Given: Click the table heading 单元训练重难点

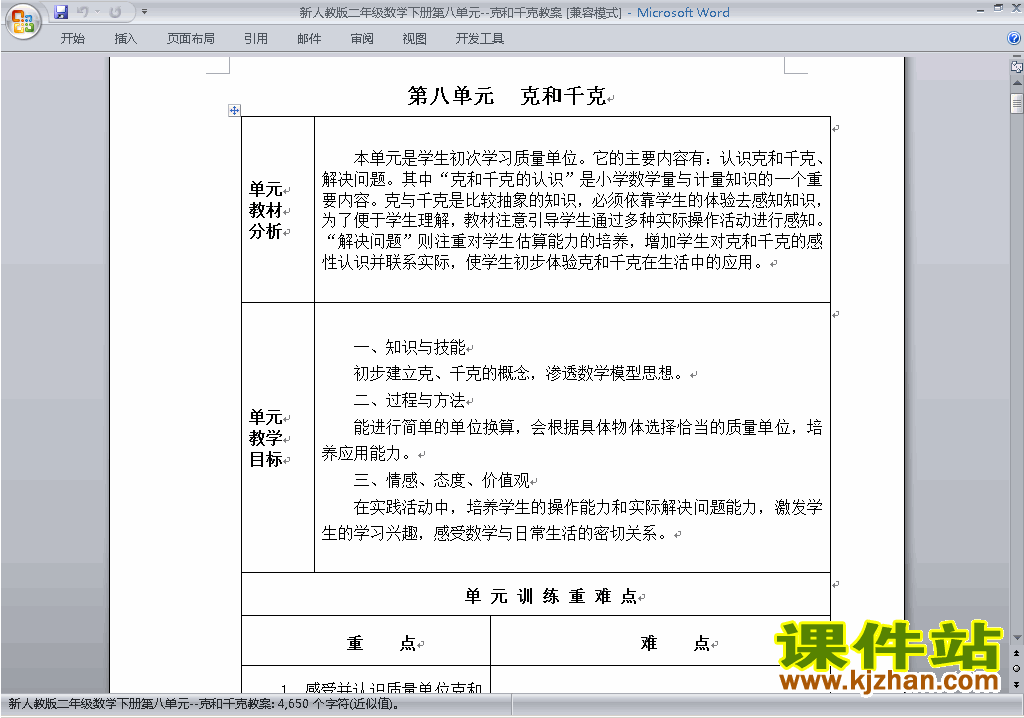Looking at the screenshot, I should [551, 596].
